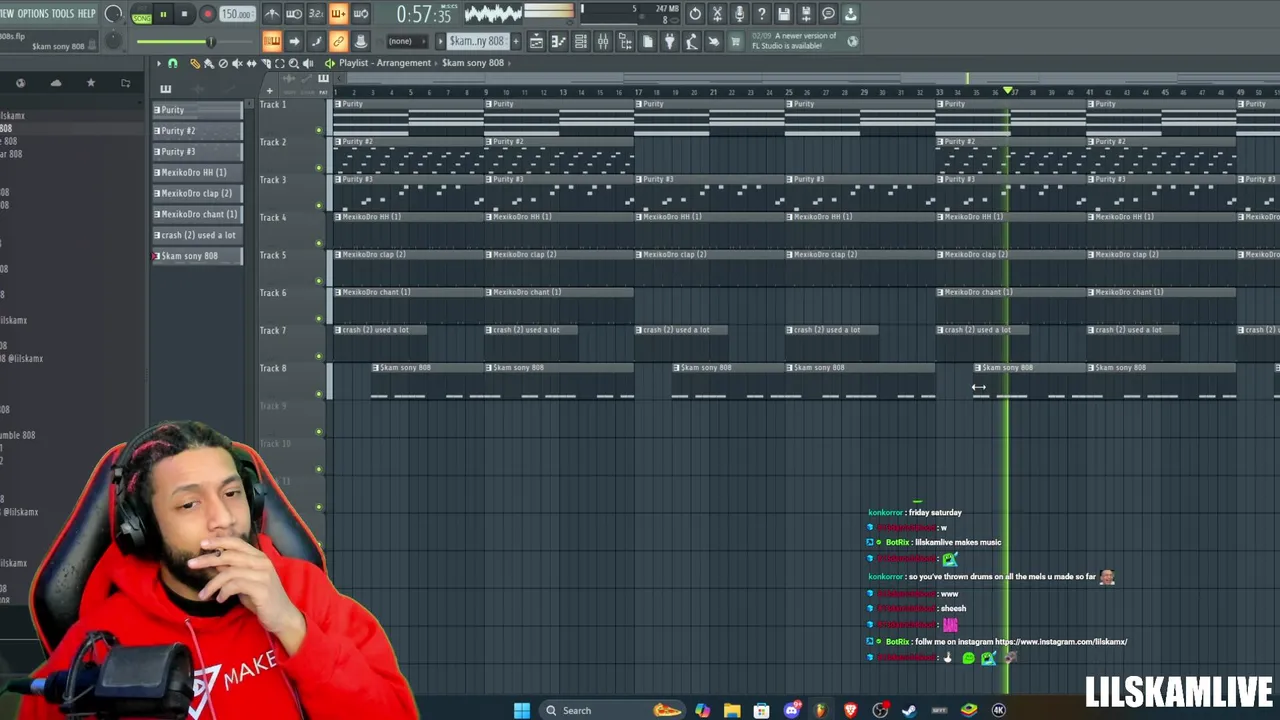Select MexikoDro clap (2) in picker
The width and height of the screenshot is (1280, 720).
(x=197, y=193)
